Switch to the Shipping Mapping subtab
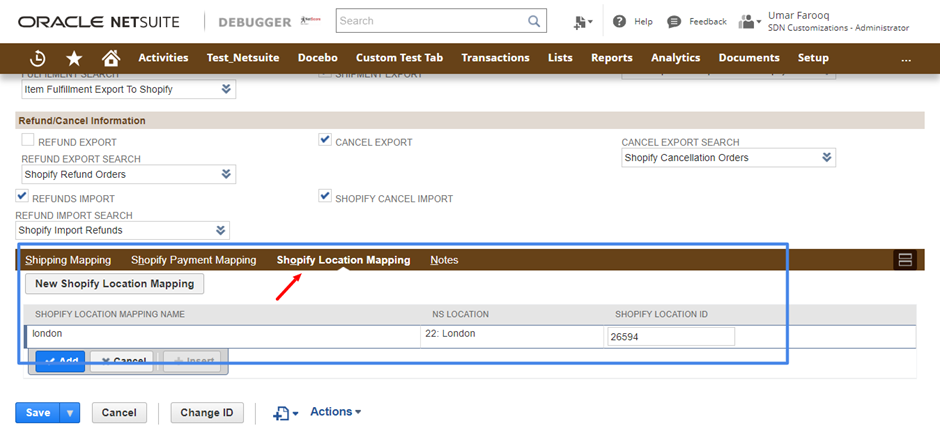Screen dimensions: 940x442 [x=68, y=260]
